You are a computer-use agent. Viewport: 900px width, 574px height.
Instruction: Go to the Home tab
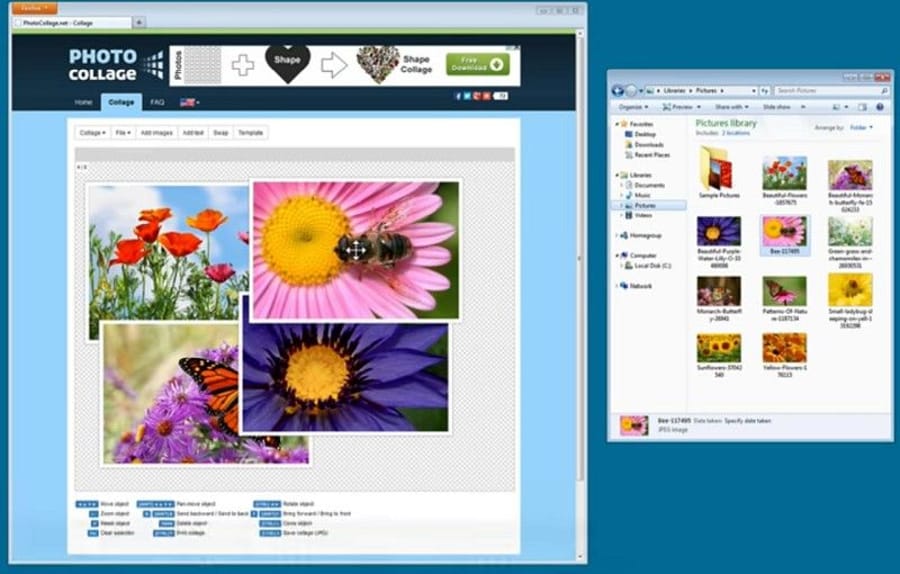[83, 102]
